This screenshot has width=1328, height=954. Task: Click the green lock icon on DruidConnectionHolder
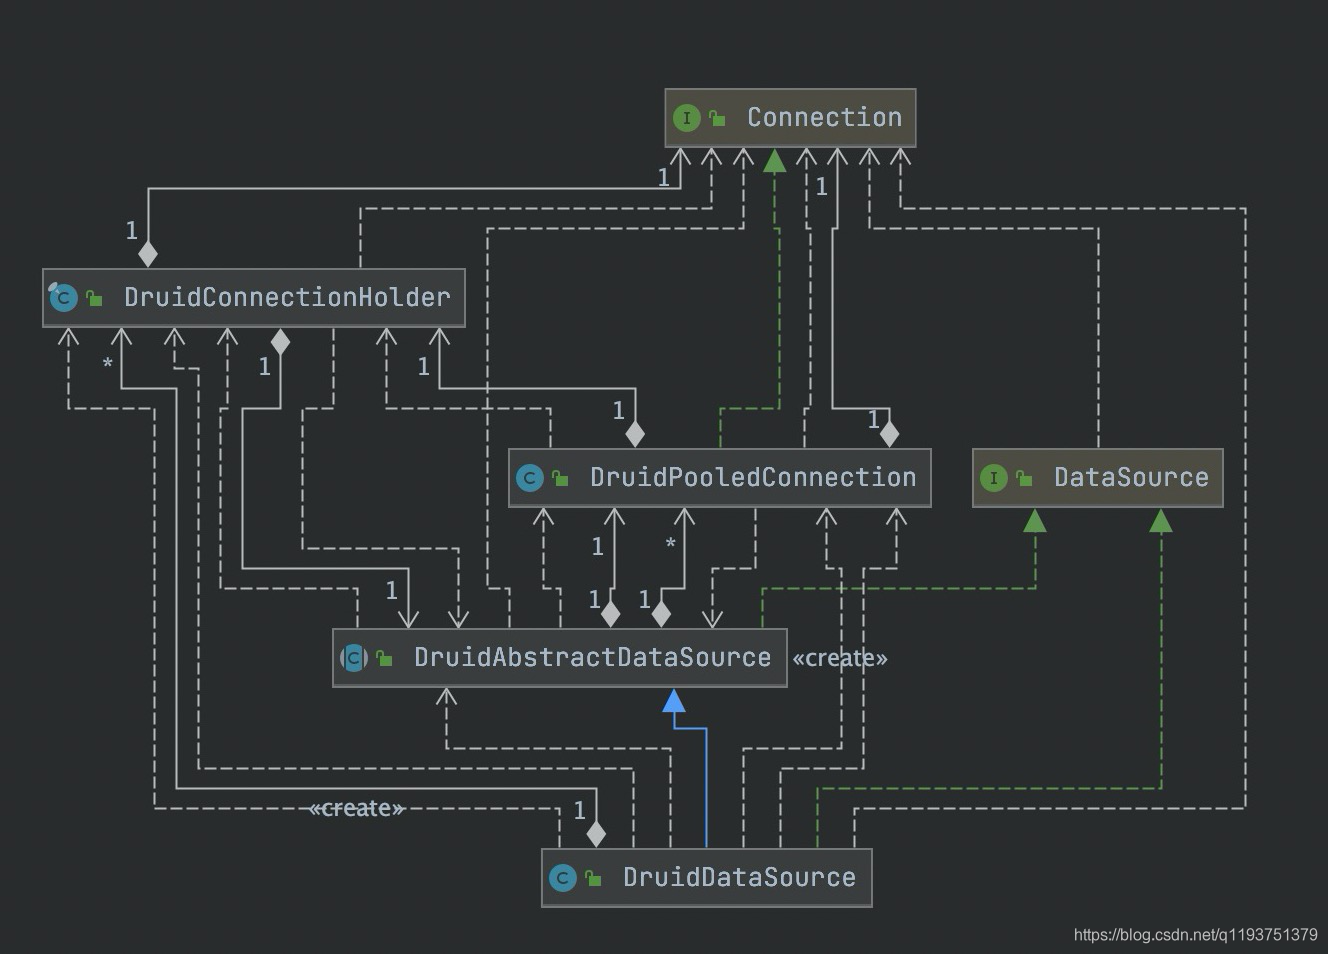[94, 297]
